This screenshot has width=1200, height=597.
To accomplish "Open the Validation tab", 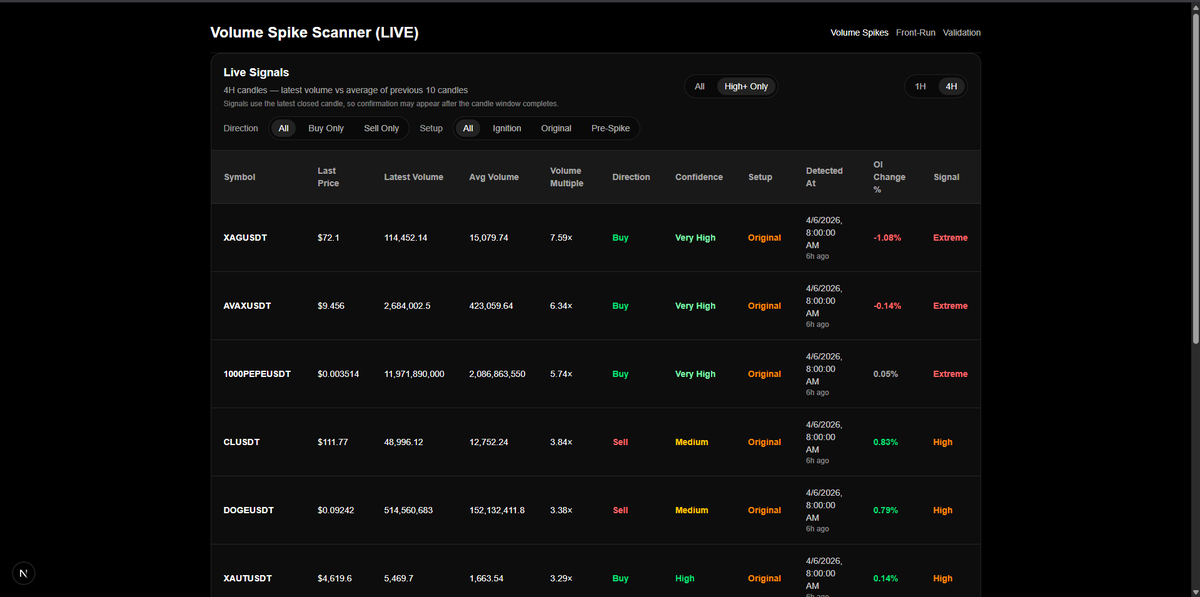I will click(962, 33).
